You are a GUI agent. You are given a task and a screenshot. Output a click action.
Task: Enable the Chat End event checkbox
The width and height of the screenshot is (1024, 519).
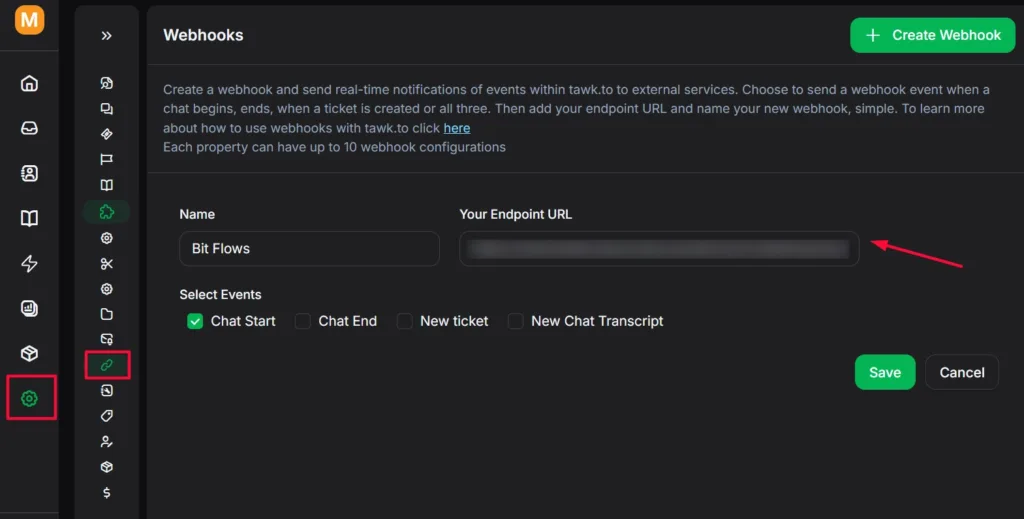click(302, 321)
